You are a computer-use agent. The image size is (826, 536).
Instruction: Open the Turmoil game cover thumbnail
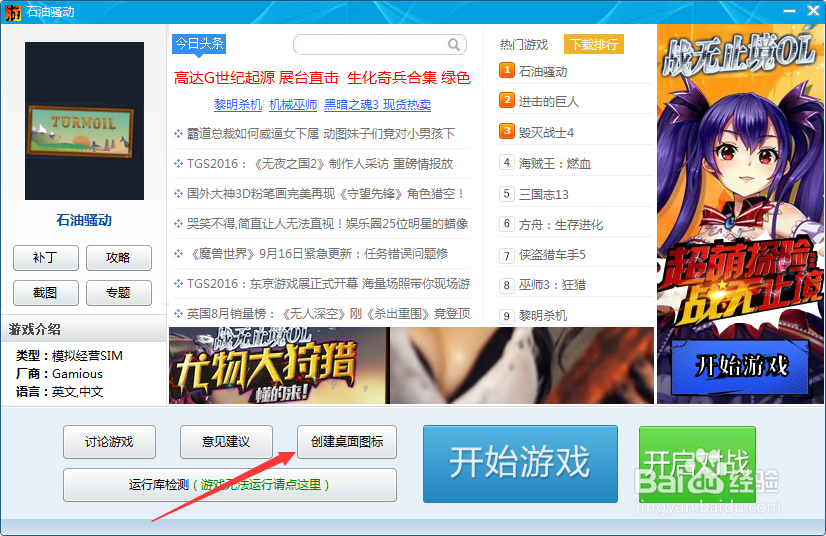84,121
